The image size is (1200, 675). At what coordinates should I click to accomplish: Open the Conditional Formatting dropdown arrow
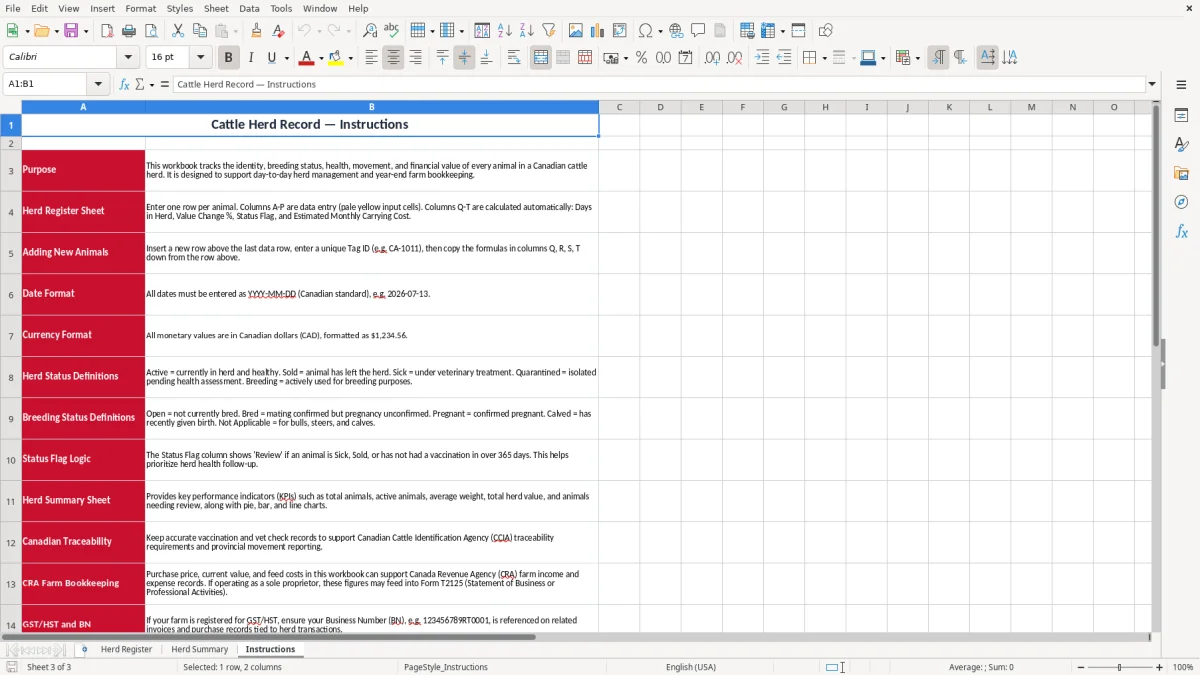(917, 58)
